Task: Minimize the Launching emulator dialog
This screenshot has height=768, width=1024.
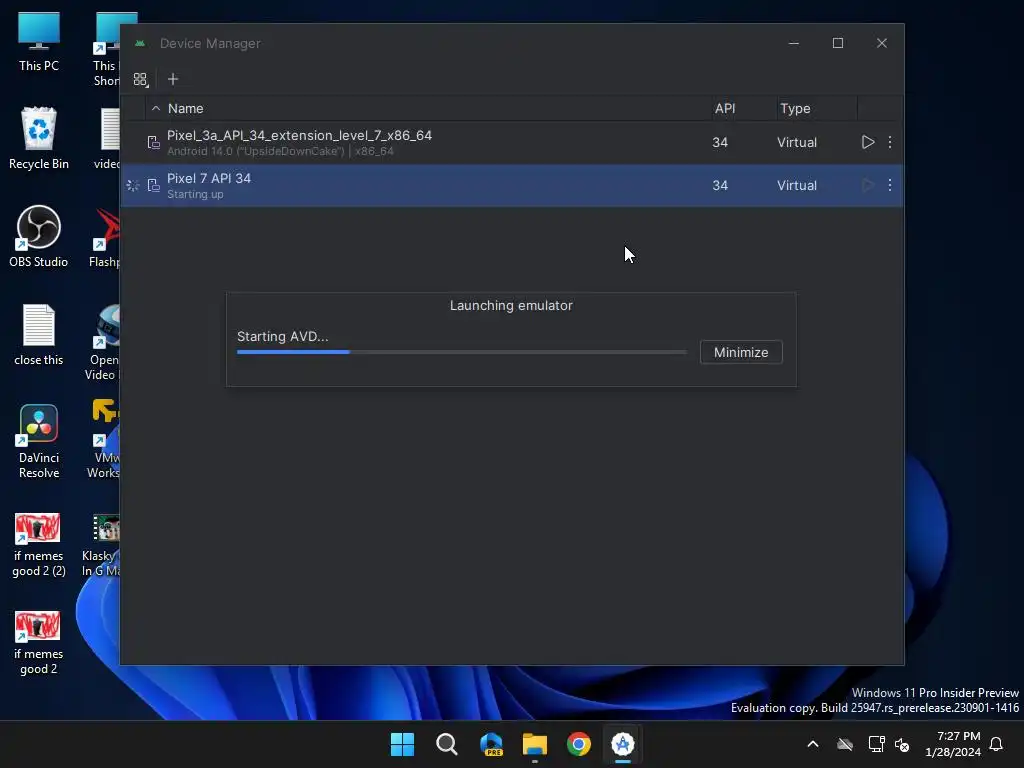Action: [x=741, y=352]
